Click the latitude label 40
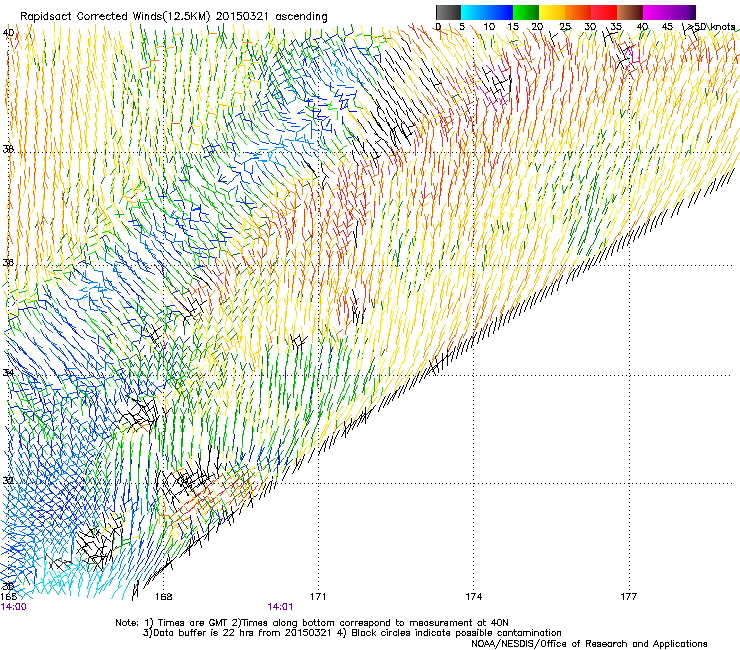The height and width of the screenshot is (650, 740). pos(8,33)
